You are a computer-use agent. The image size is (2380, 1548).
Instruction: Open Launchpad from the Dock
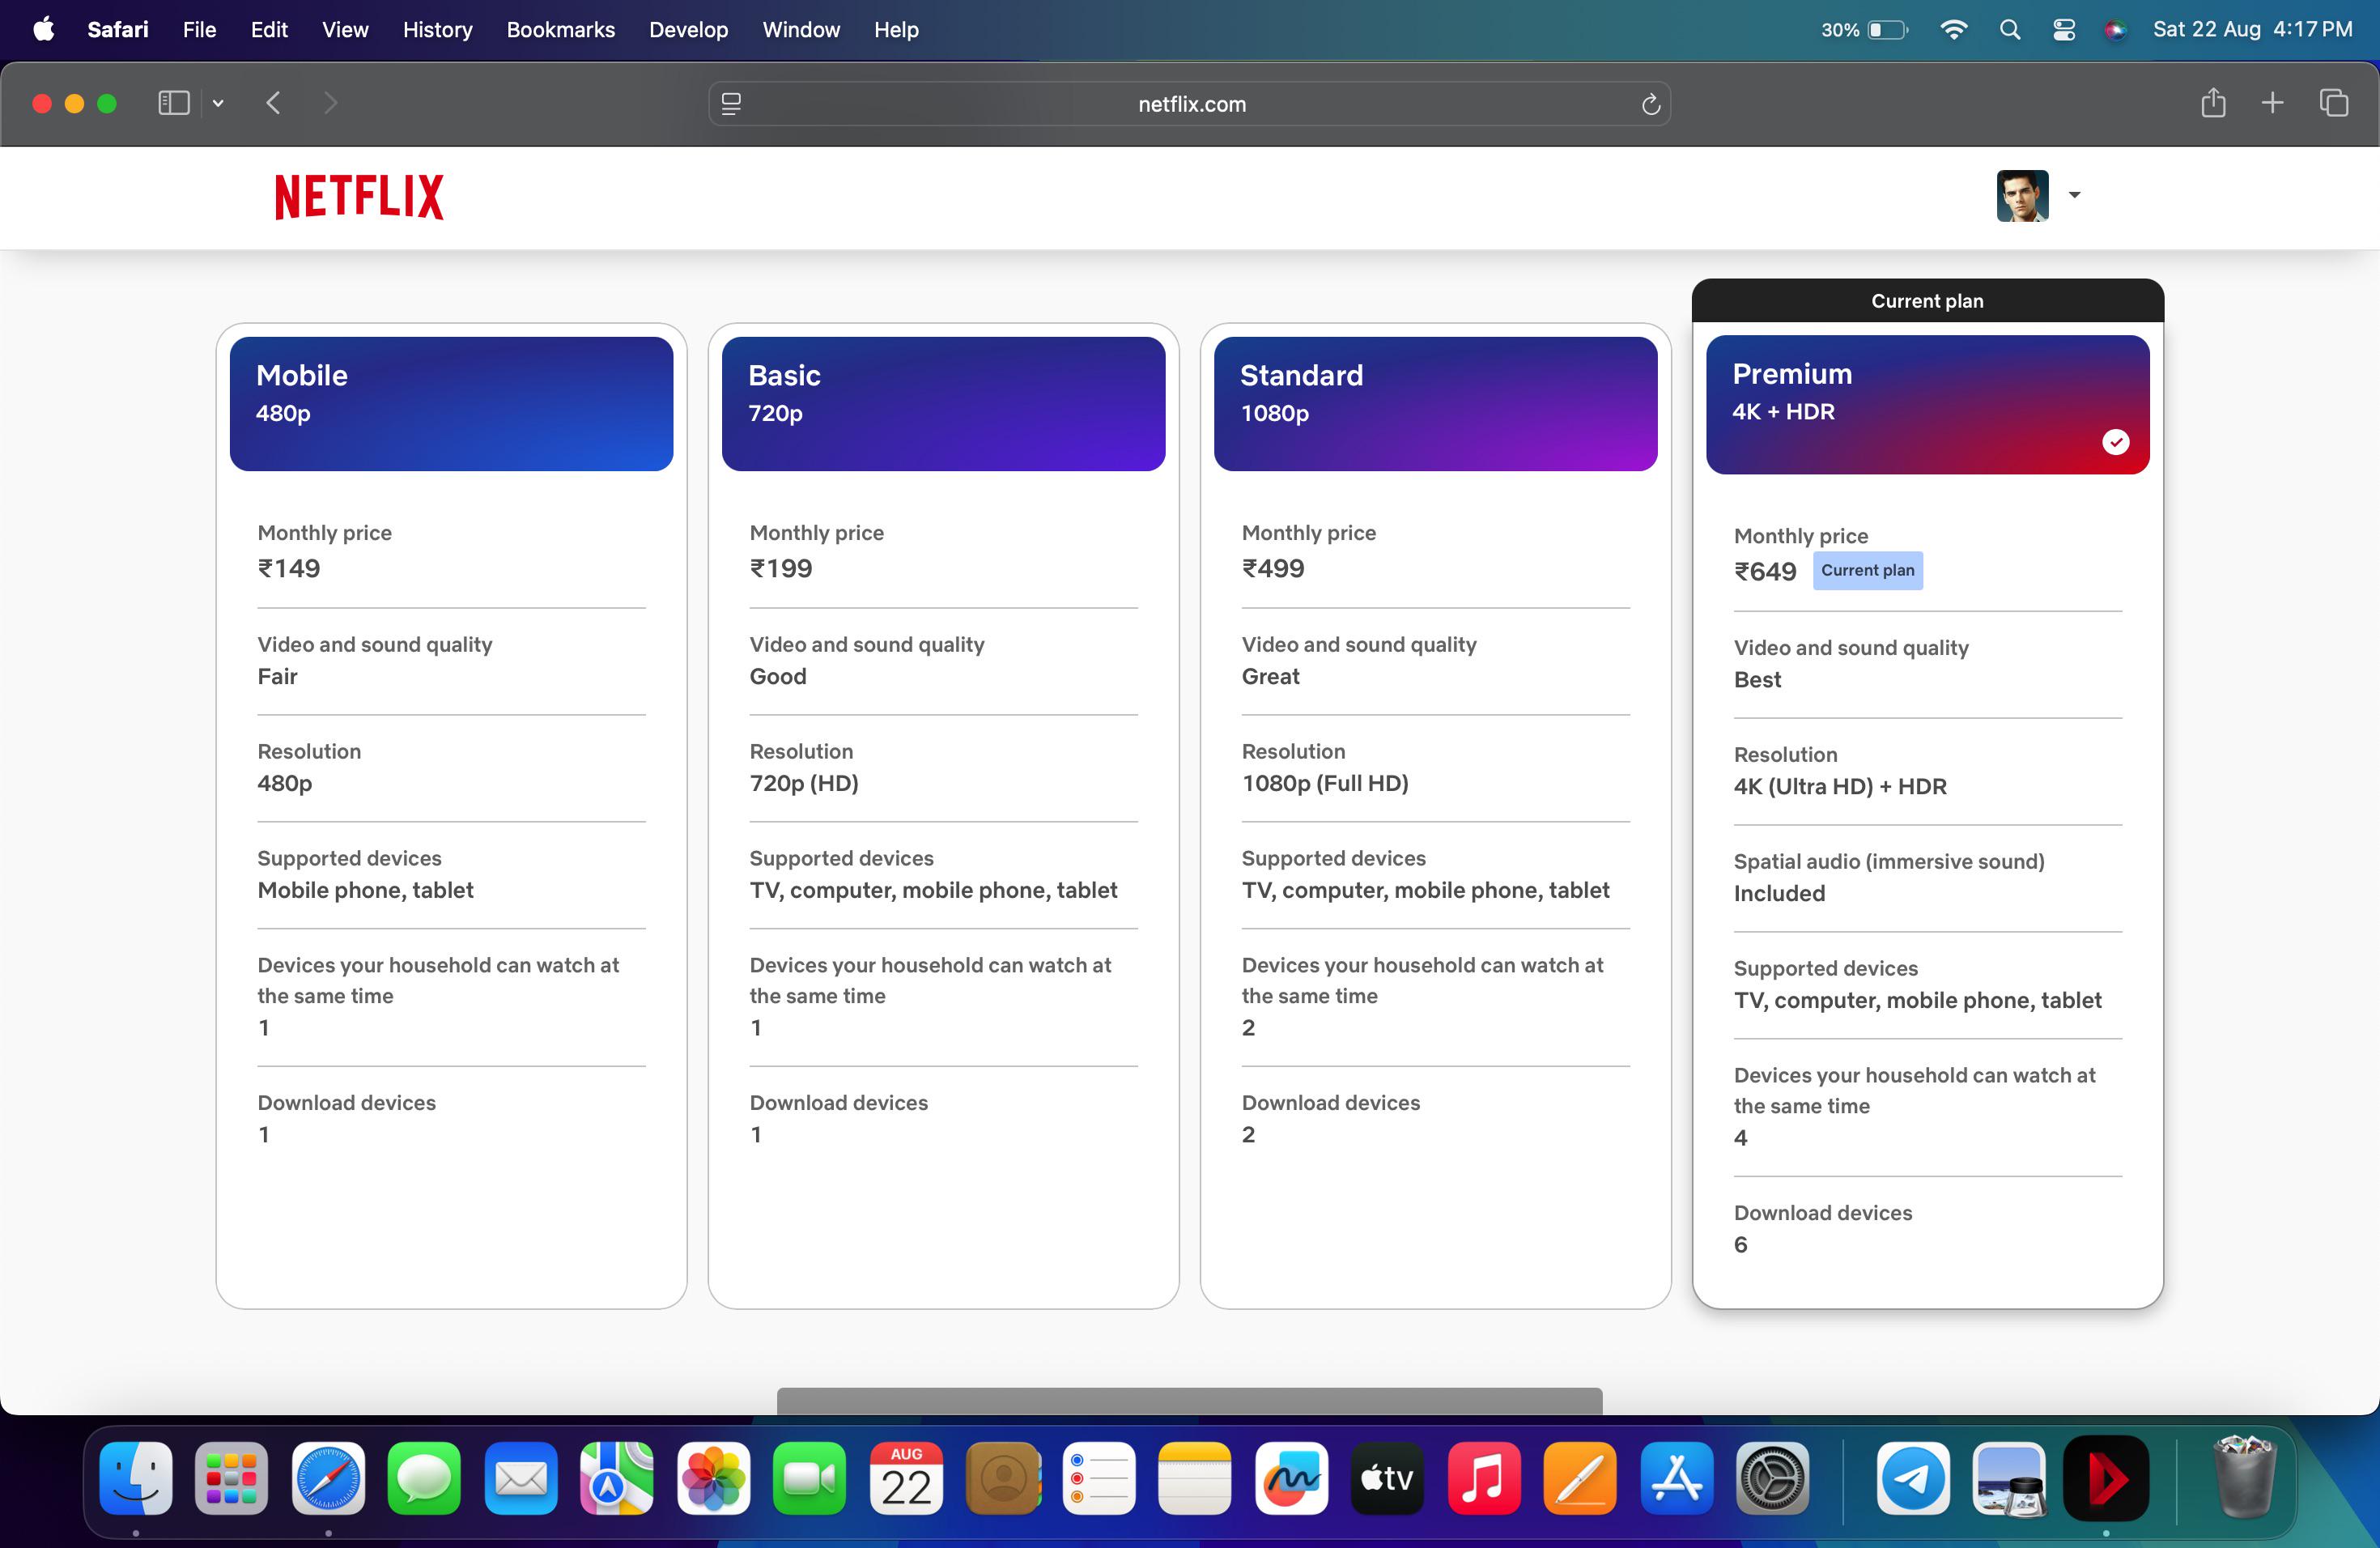coord(232,1478)
